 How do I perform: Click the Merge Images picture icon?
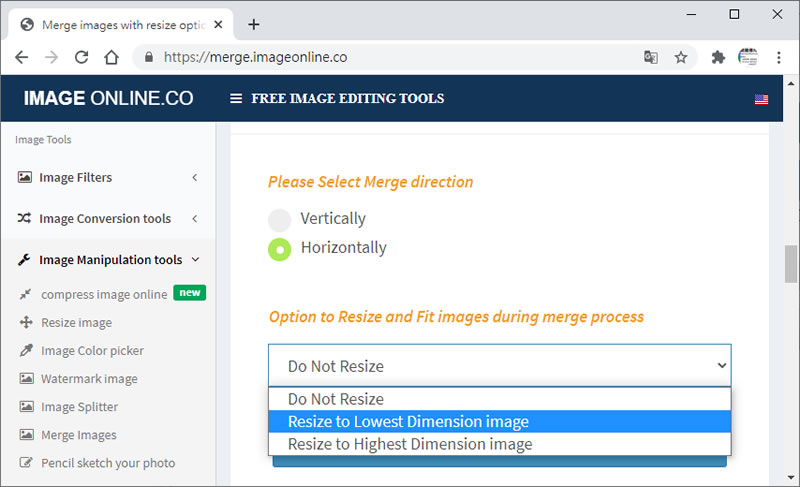tap(27, 434)
